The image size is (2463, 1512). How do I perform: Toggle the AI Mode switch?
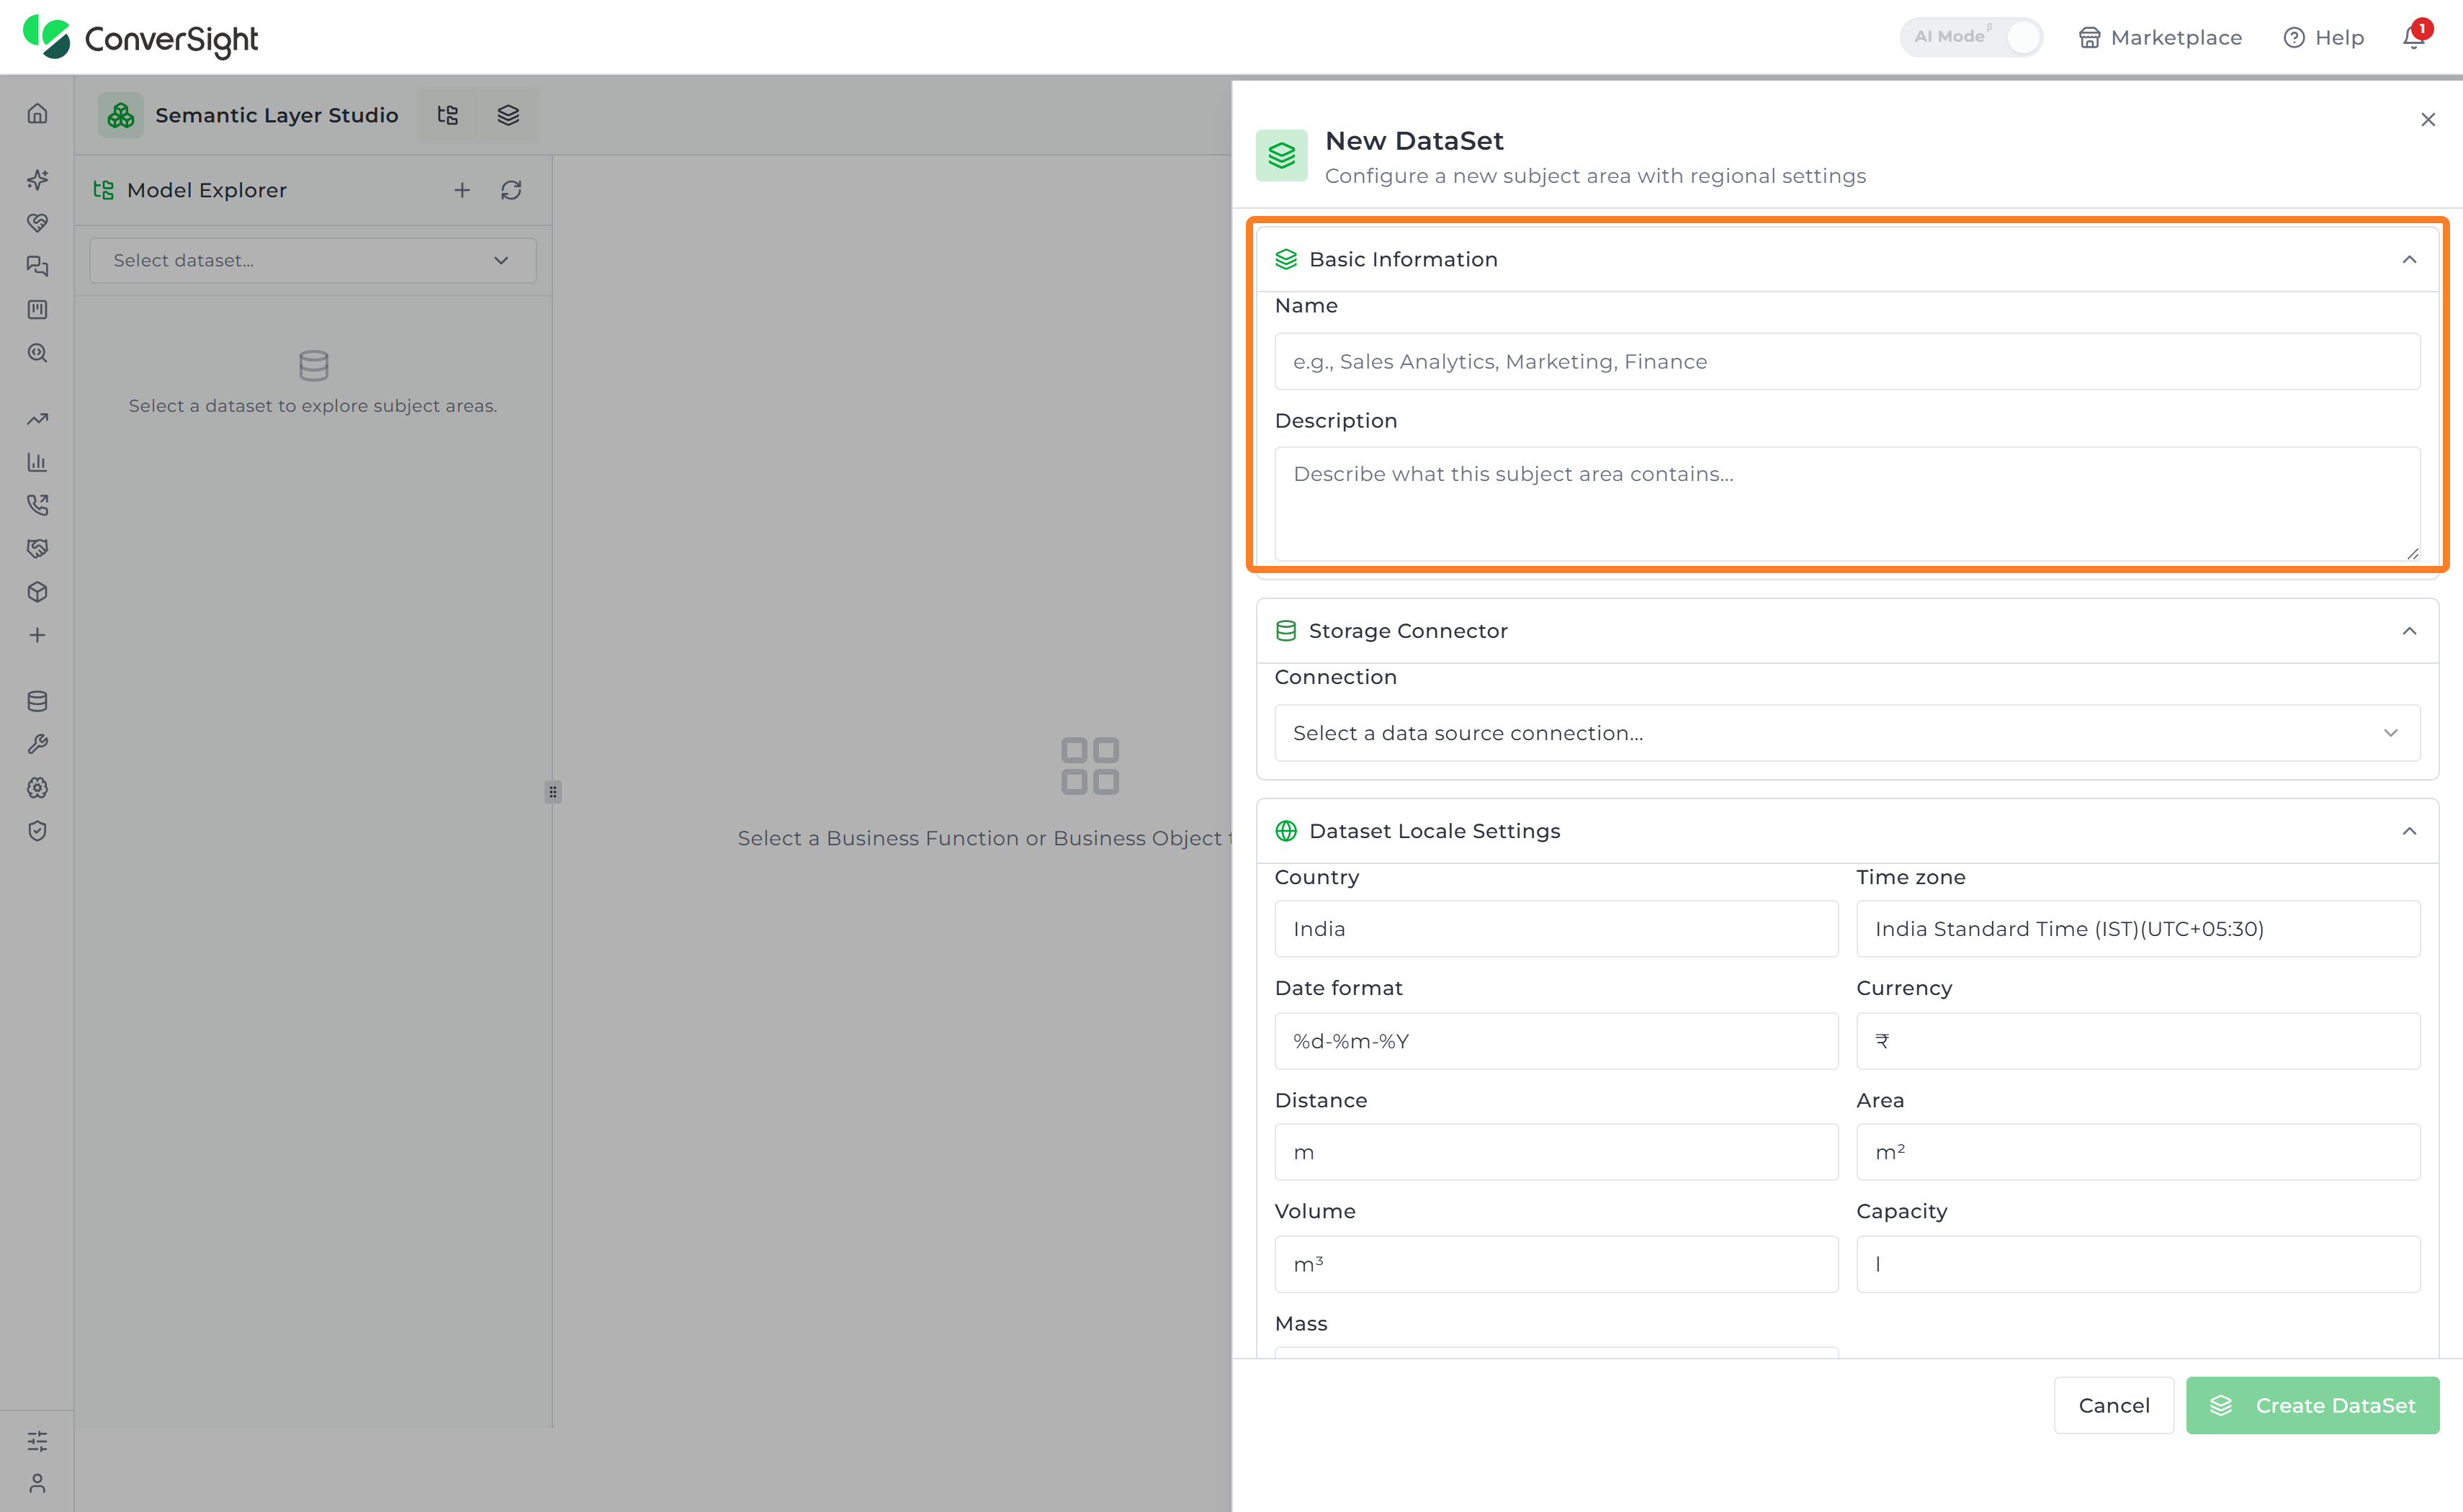(1970, 37)
